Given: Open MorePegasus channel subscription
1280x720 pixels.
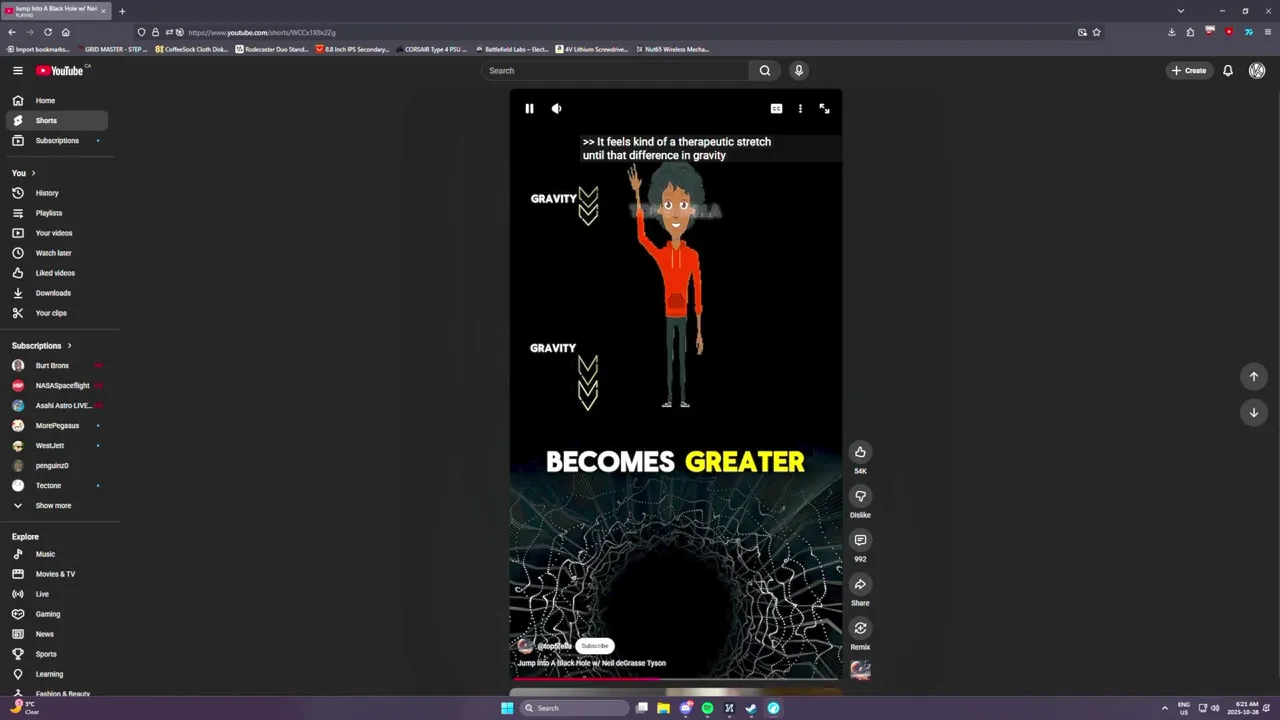Looking at the screenshot, I should click(x=57, y=425).
